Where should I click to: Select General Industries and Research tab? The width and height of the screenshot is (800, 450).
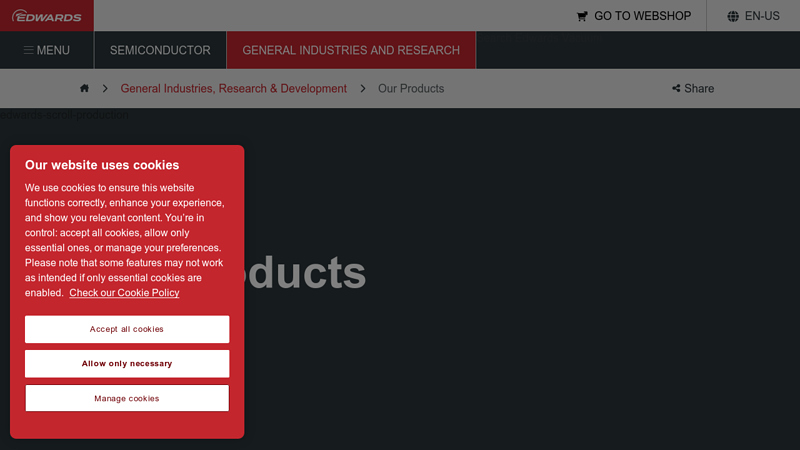coord(351,50)
